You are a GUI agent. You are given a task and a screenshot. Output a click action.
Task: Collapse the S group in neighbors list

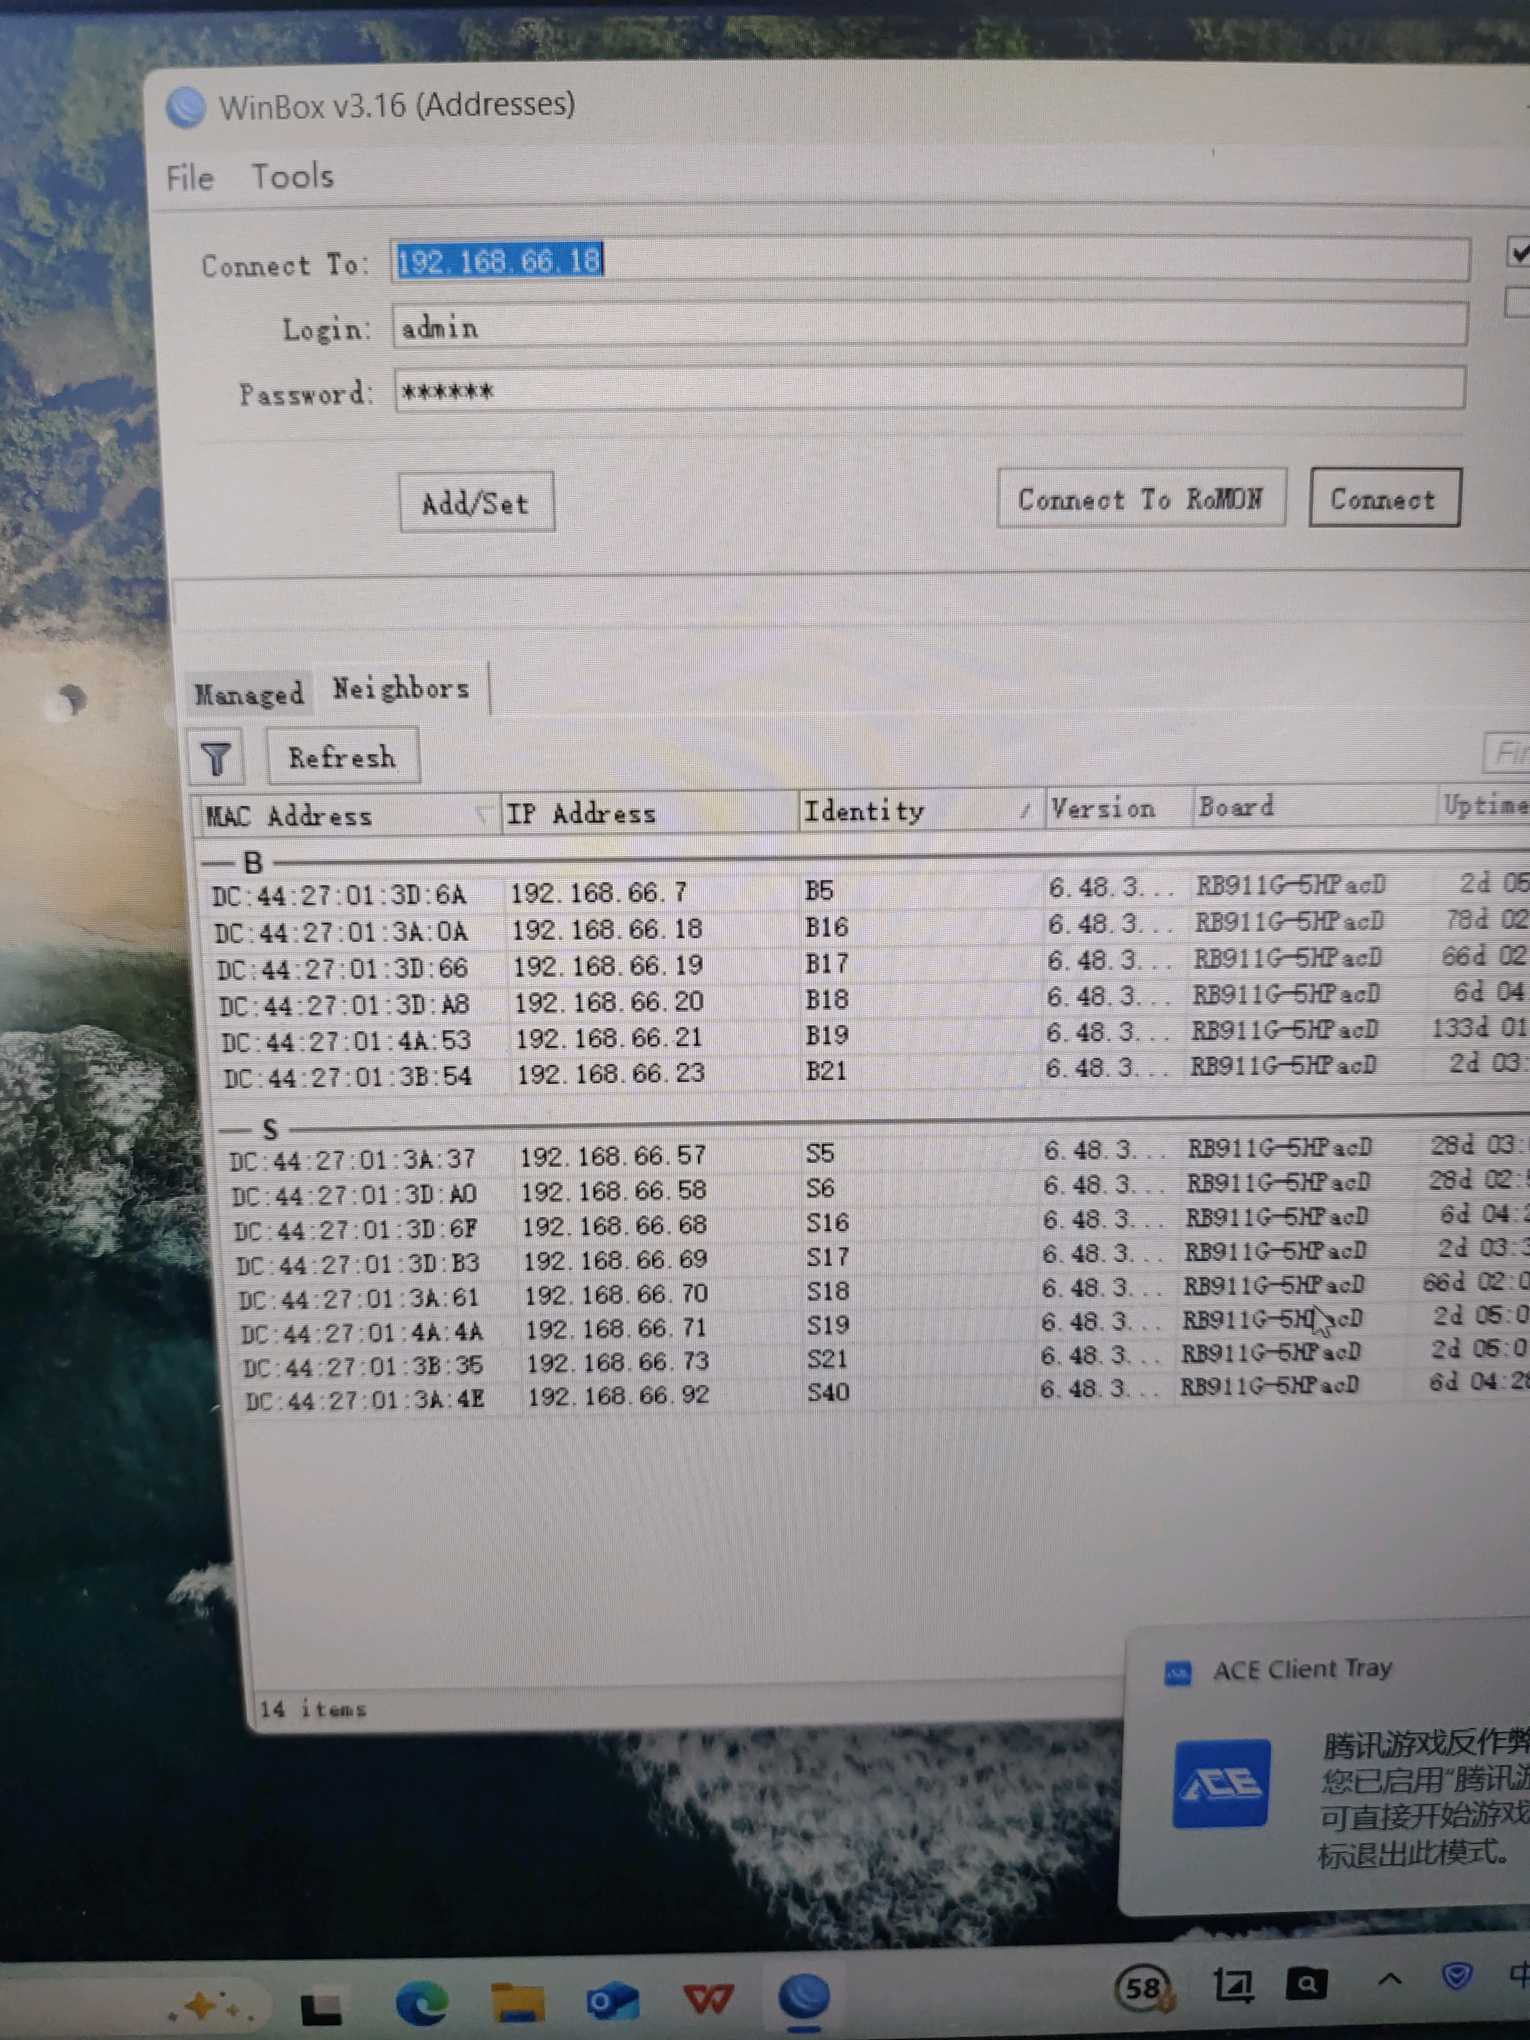coord(234,1130)
